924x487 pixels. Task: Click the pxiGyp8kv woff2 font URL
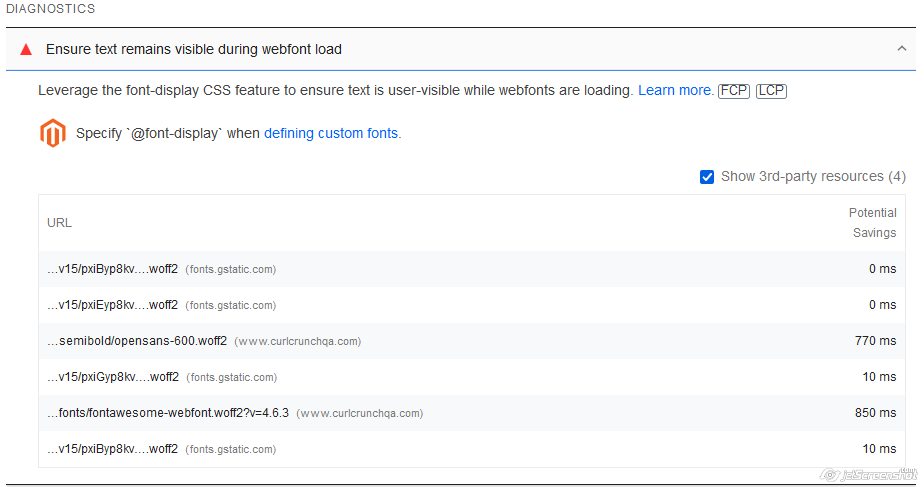click(x=113, y=377)
